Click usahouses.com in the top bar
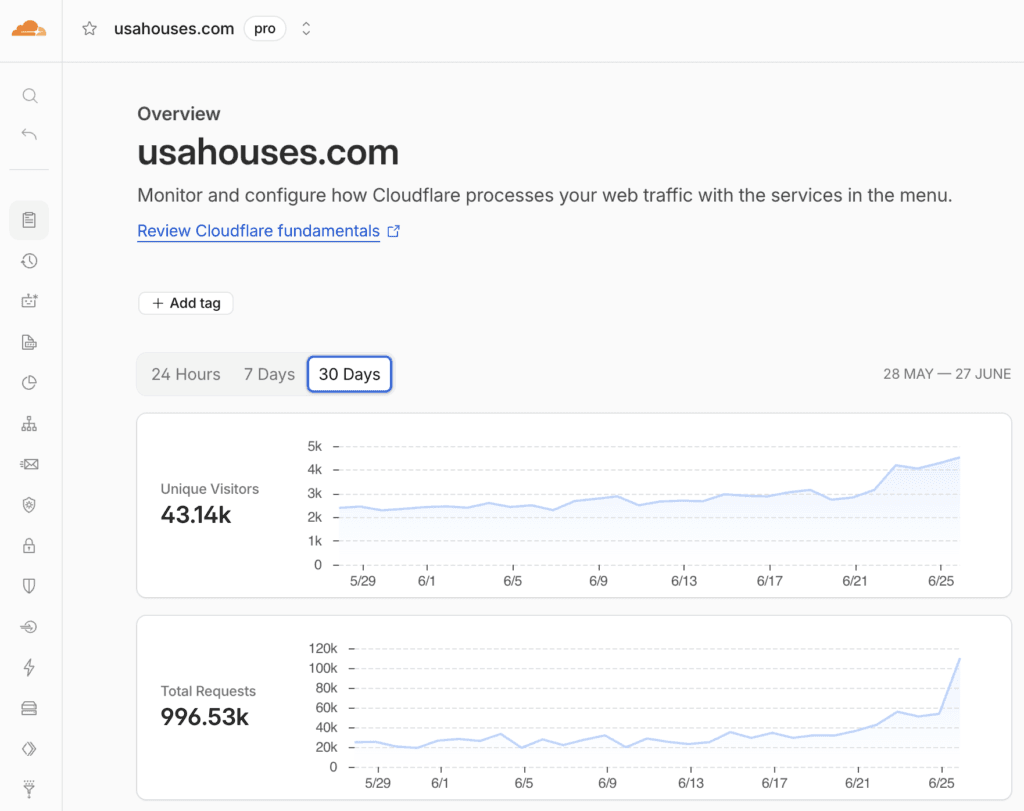 pyautogui.click(x=174, y=29)
